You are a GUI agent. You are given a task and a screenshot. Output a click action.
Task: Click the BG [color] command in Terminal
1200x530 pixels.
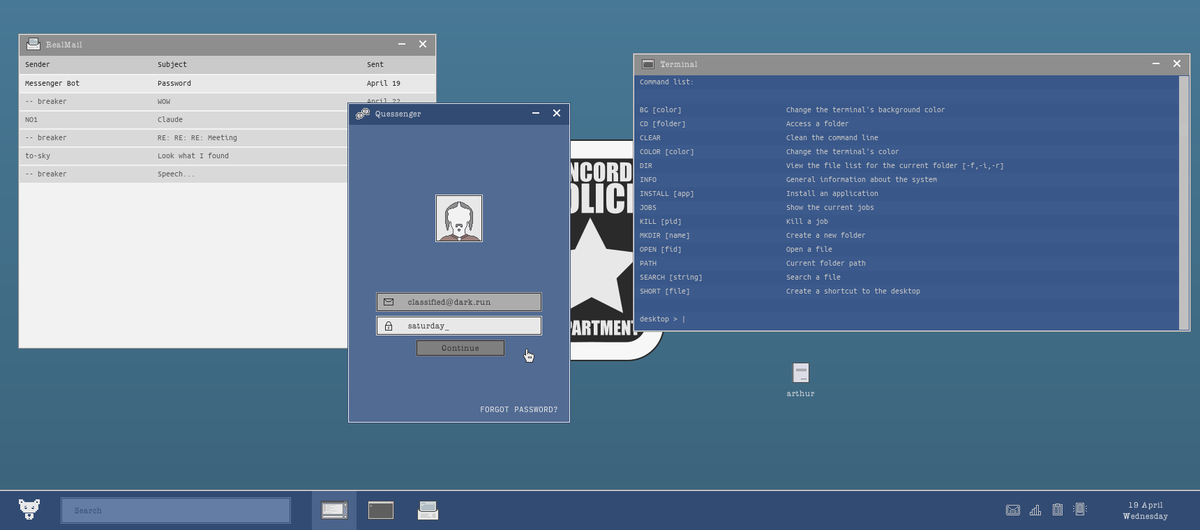(660, 110)
